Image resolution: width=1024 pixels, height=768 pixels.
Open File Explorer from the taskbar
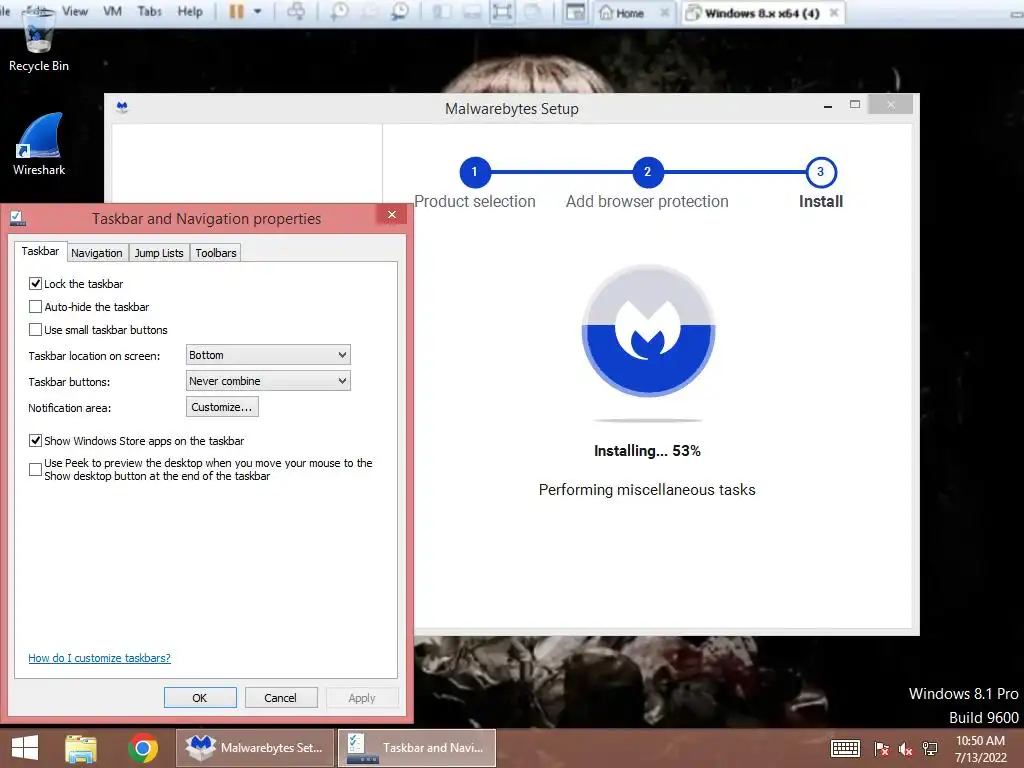[81, 748]
